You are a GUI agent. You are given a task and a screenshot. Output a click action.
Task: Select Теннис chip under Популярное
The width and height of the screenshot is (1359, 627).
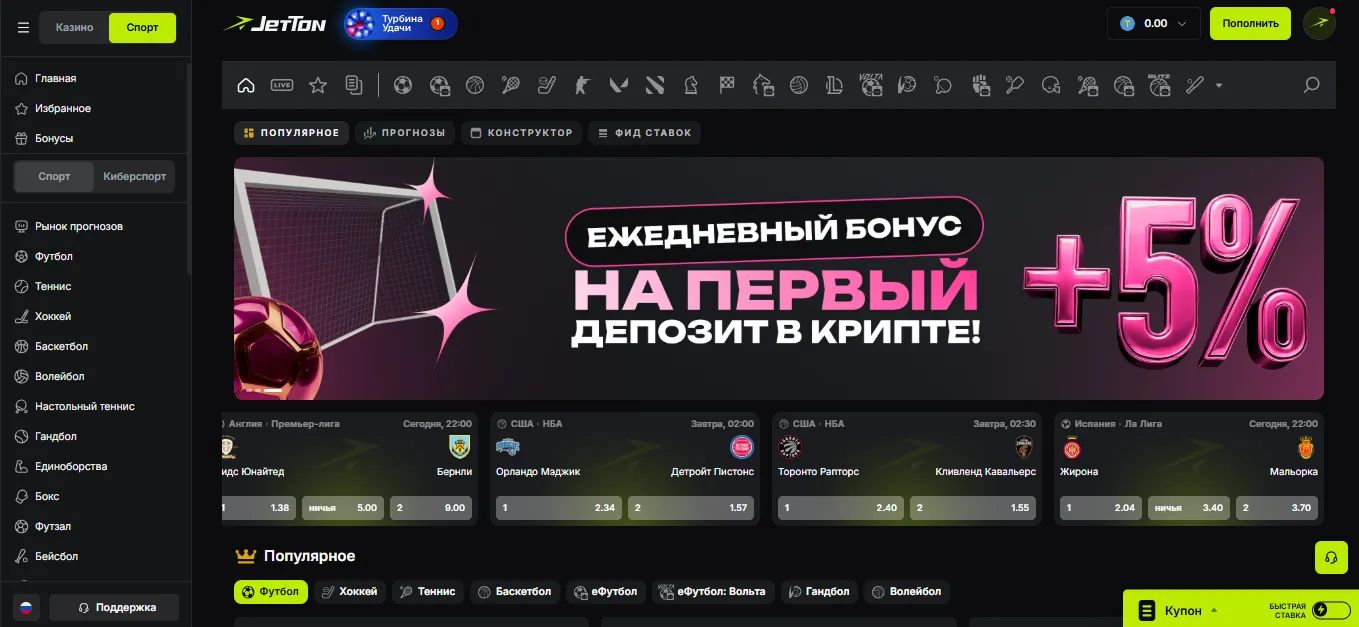(x=428, y=591)
